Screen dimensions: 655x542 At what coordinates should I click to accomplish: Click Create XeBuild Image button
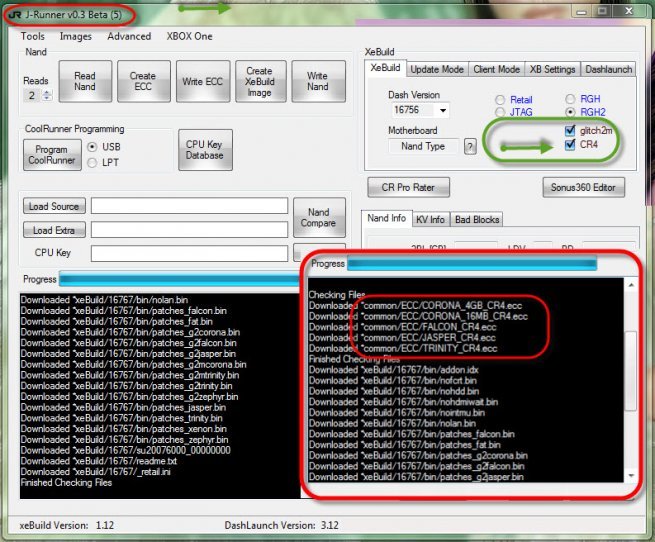click(260, 81)
